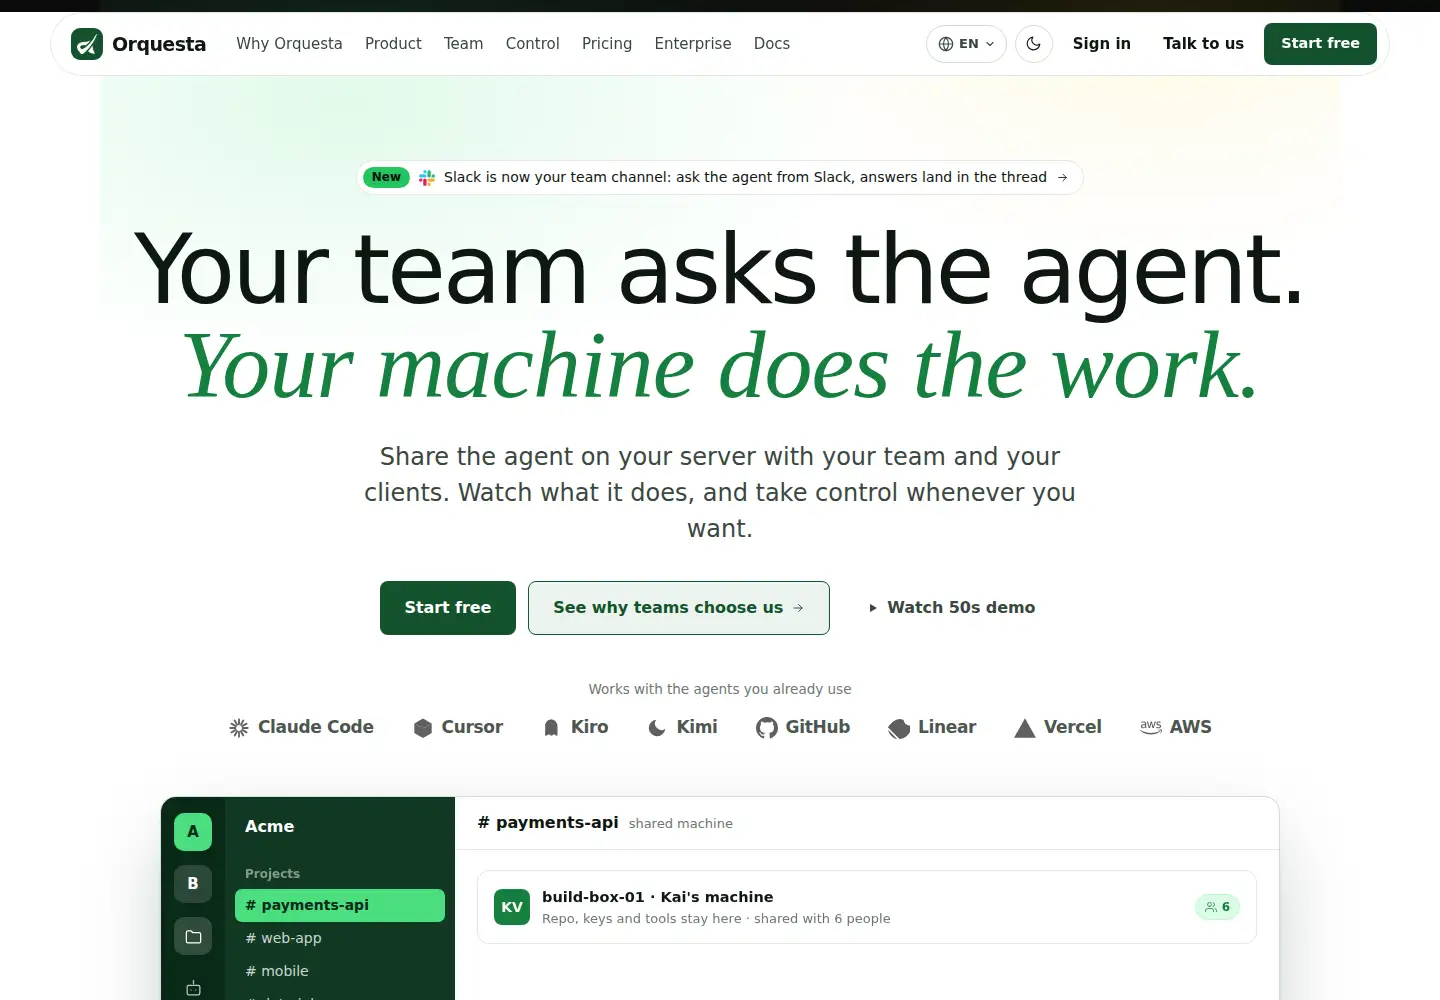Click the hero Start free button
Image resolution: width=1440 pixels, height=1000 pixels.
[448, 608]
